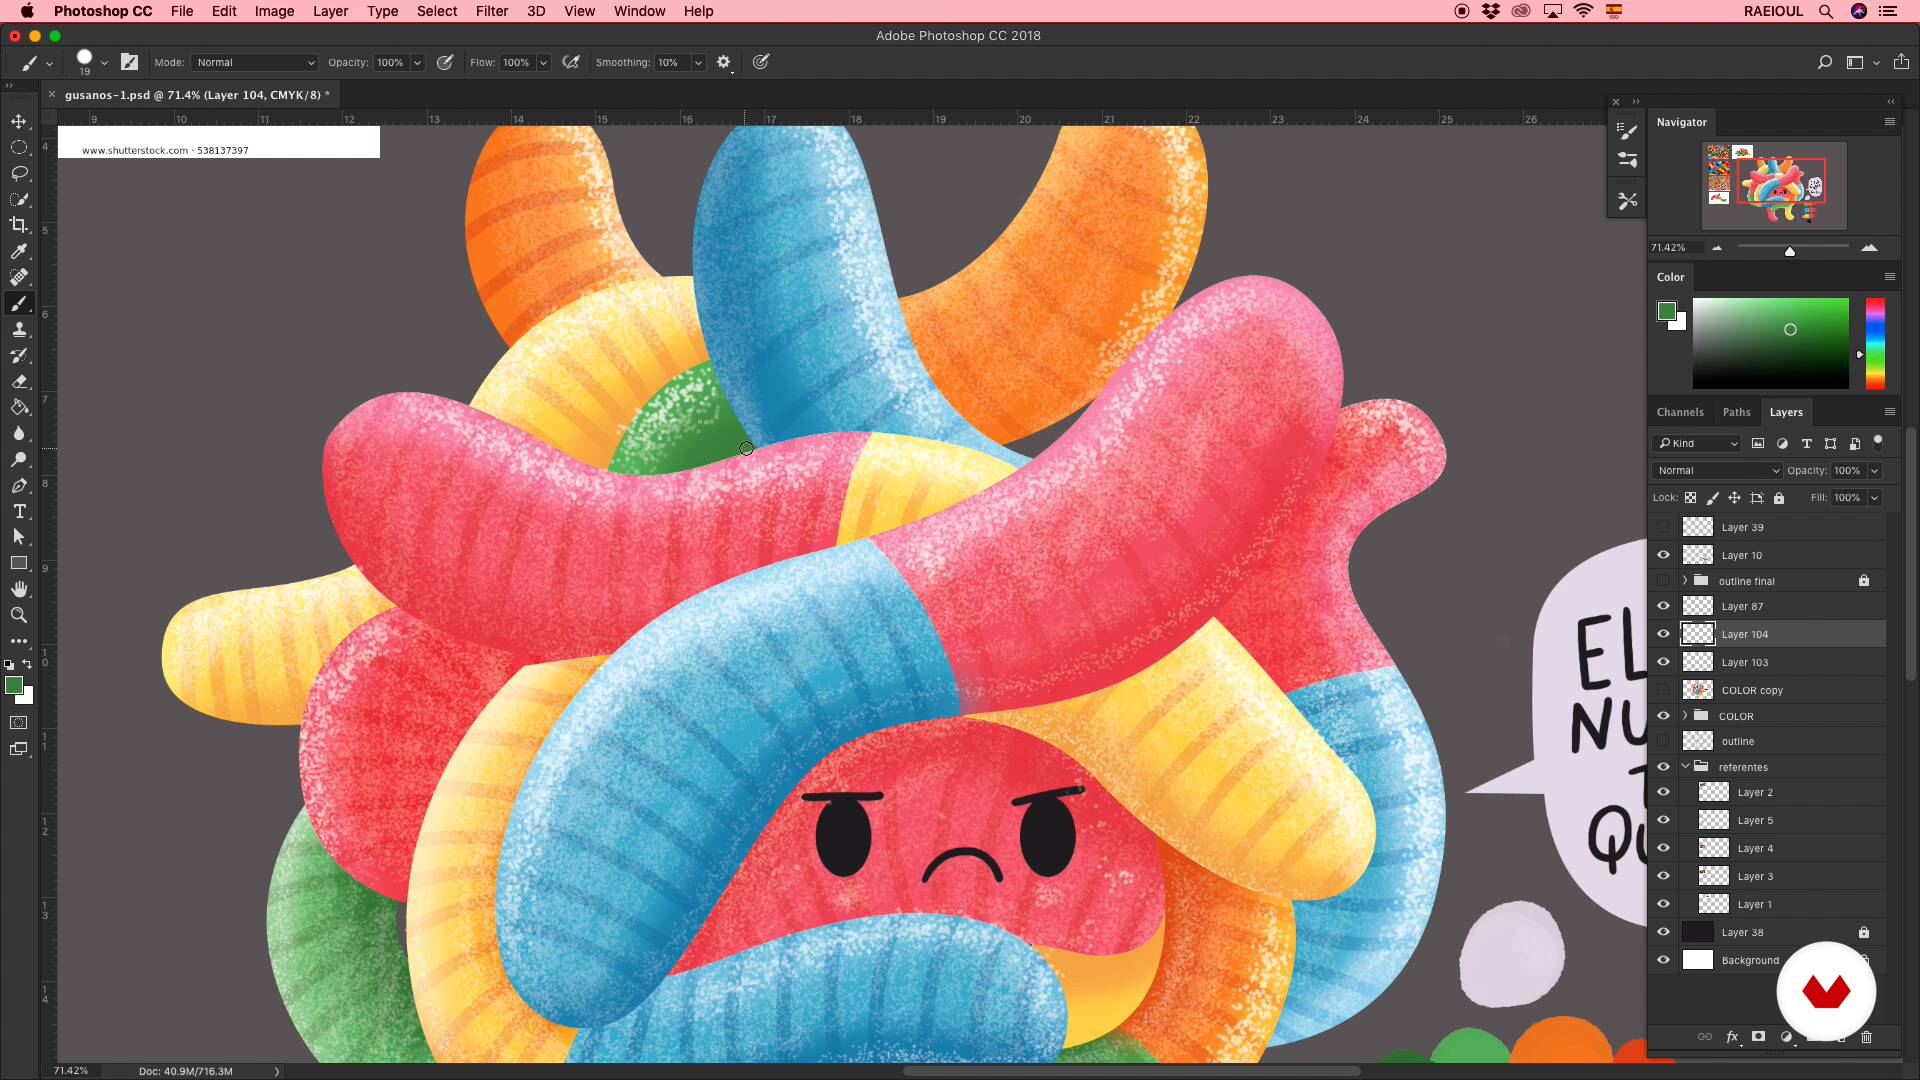Hide Layer 87 visibility eye
This screenshot has height=1080, width=1920.
1663,606
